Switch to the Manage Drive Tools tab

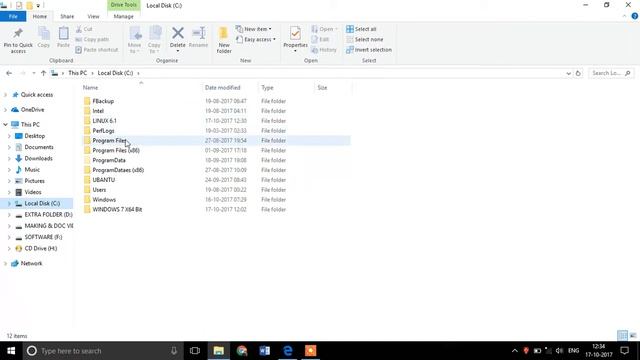123,16
